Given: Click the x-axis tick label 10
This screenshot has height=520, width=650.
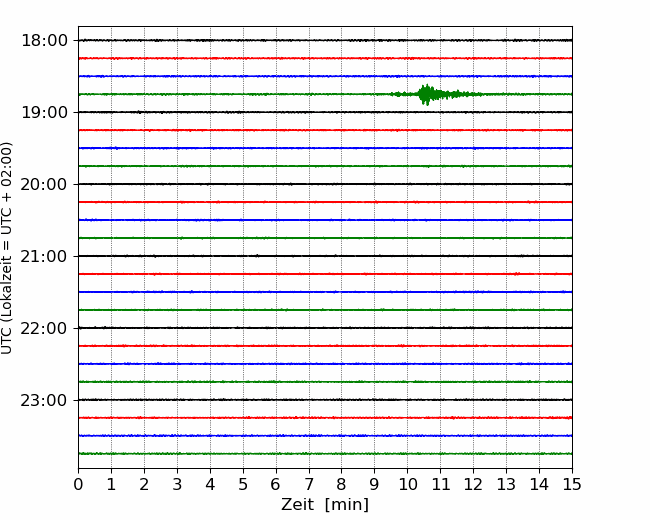Looking at the screenshot, I should click(x=407, y=484).
